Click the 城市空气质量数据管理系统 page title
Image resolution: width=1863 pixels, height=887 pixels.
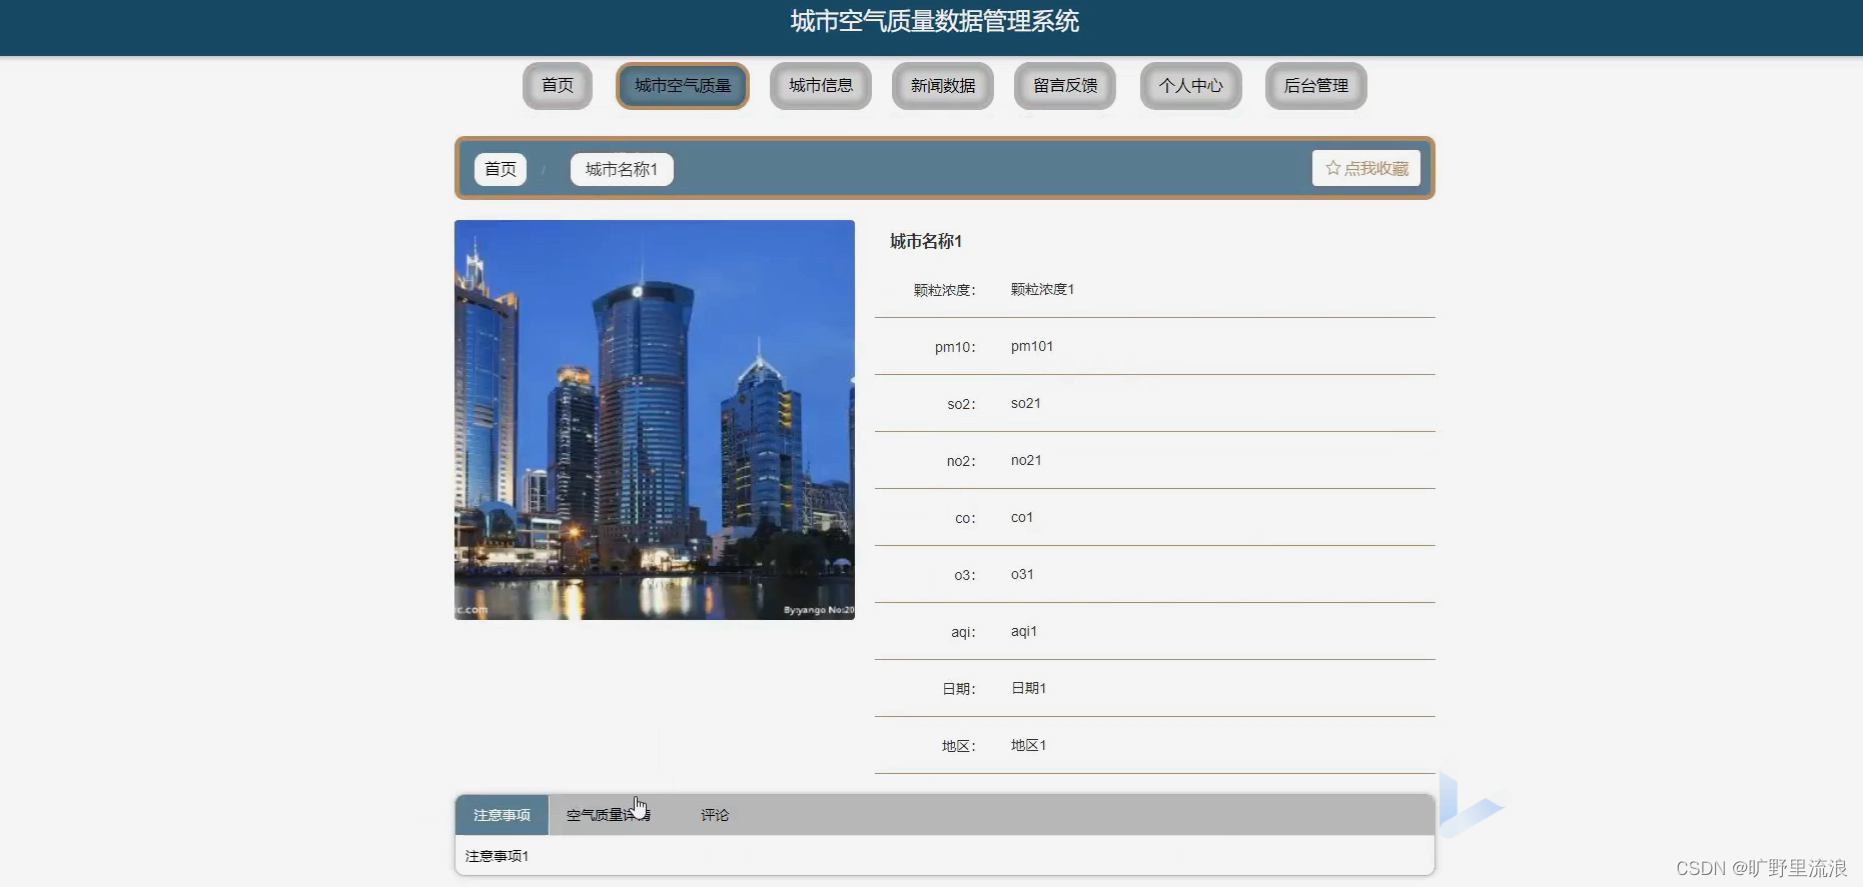935,21
